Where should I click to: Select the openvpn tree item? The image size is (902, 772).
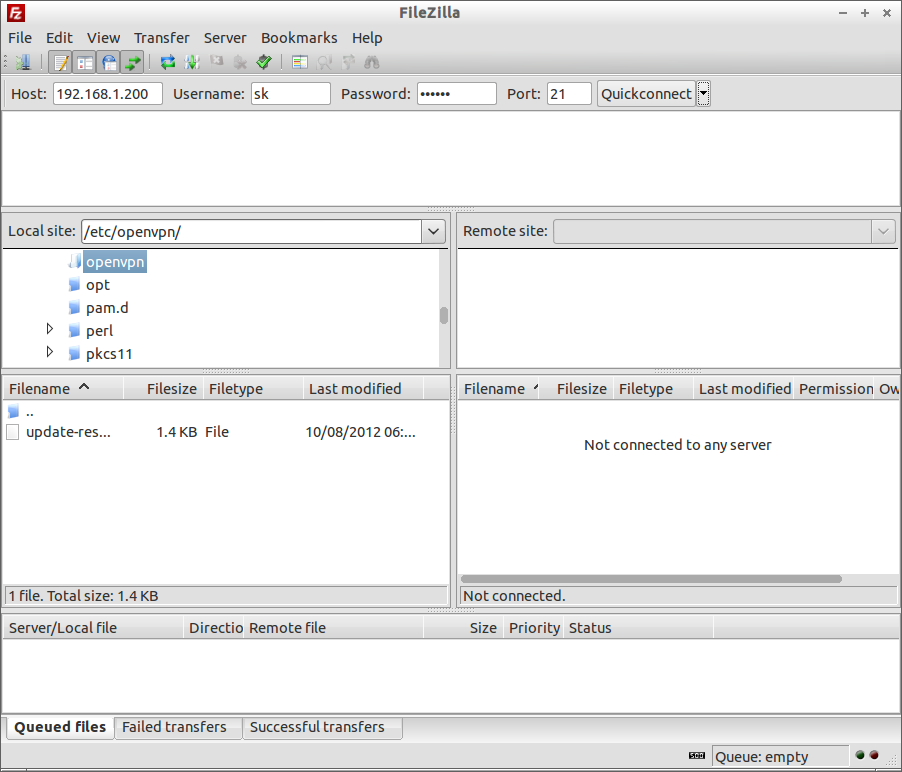[115, 262]
